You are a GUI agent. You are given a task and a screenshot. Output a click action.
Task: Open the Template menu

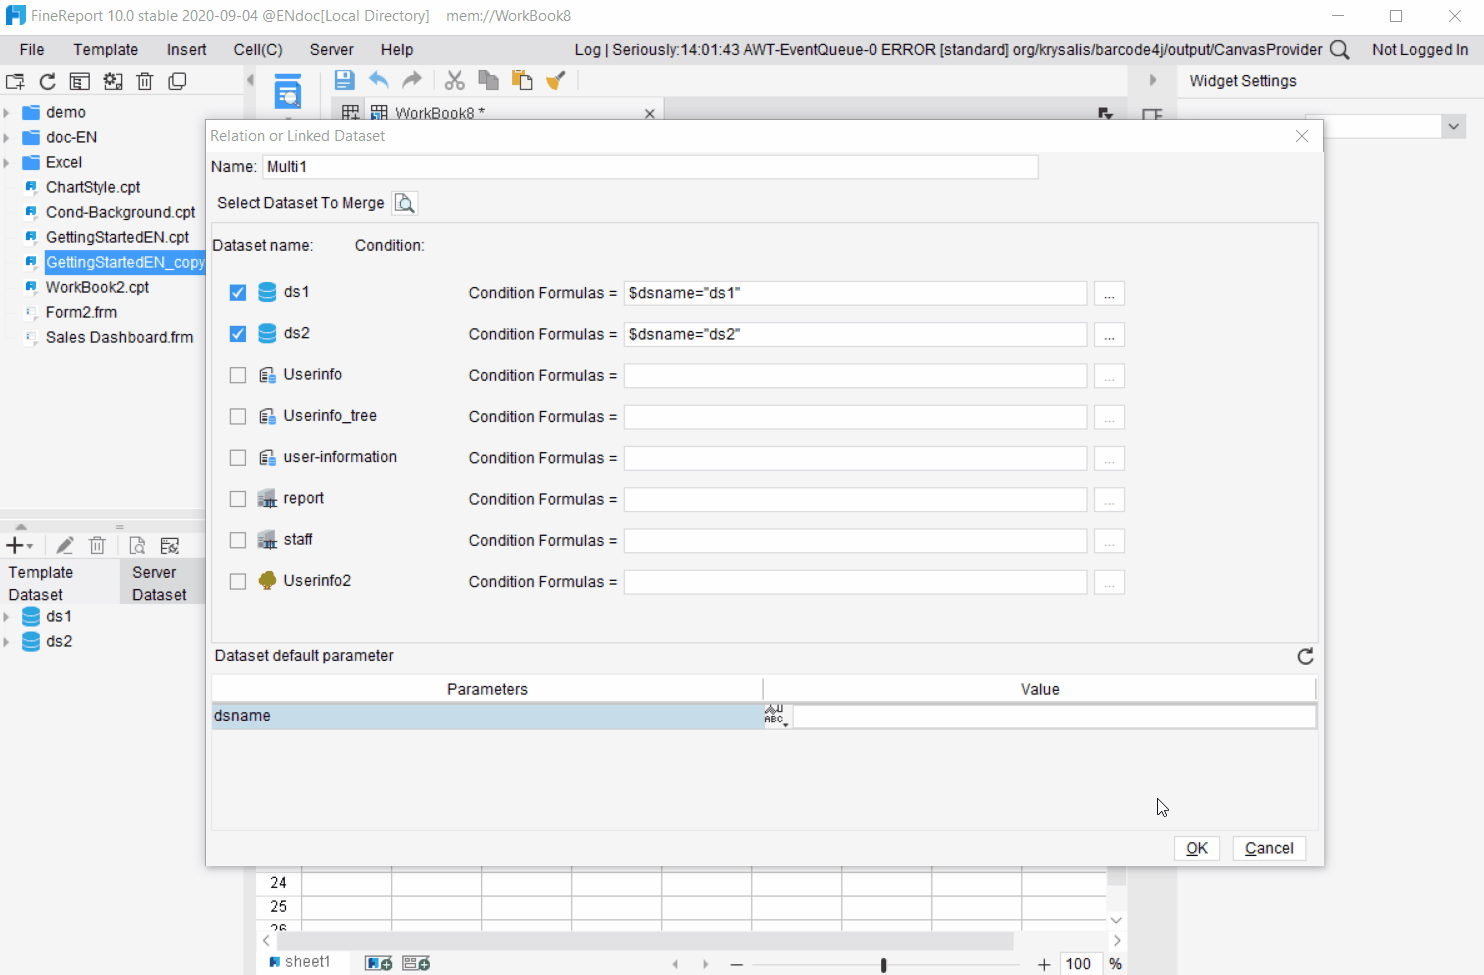pos(105,49)
